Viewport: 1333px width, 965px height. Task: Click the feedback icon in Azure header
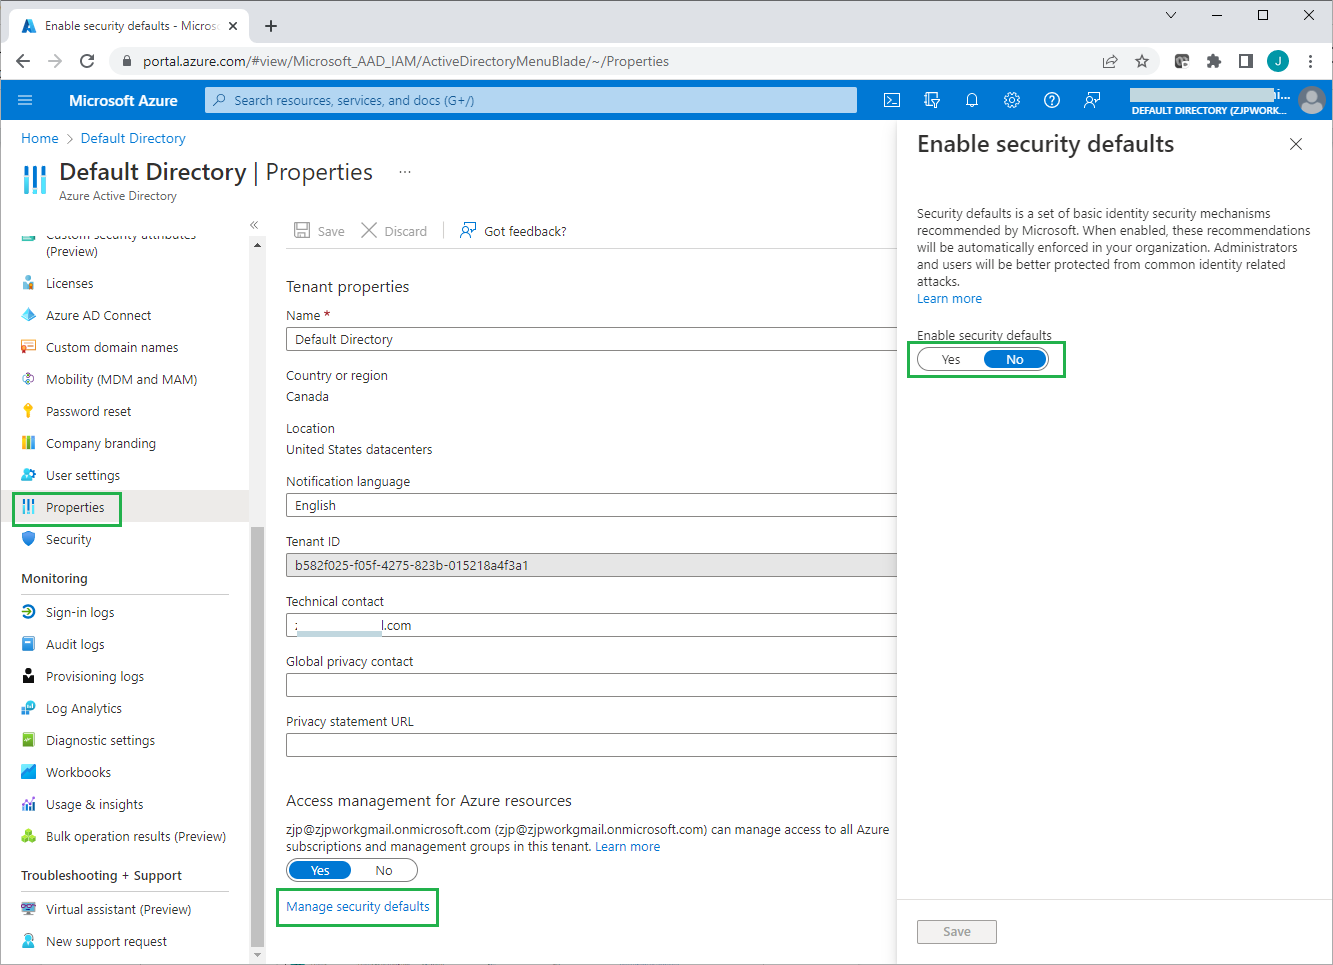pos(1092,100)
